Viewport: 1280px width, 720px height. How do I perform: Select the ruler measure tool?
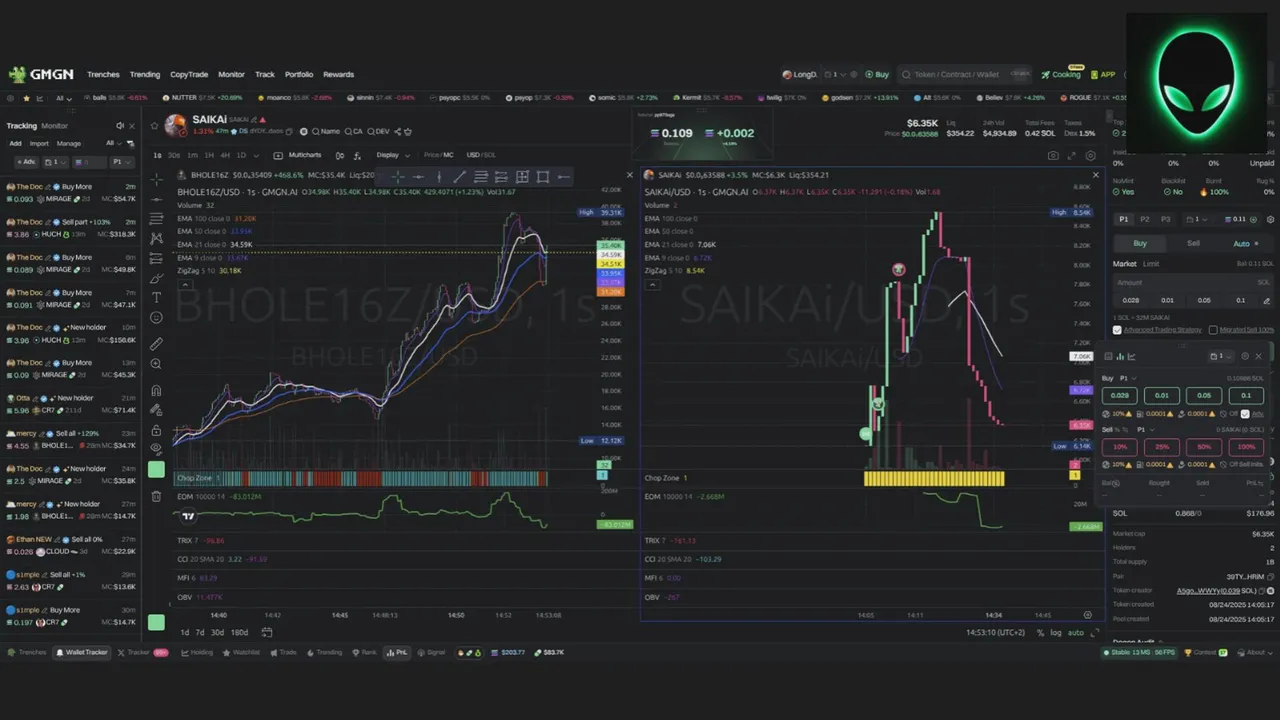coord(156,343)
